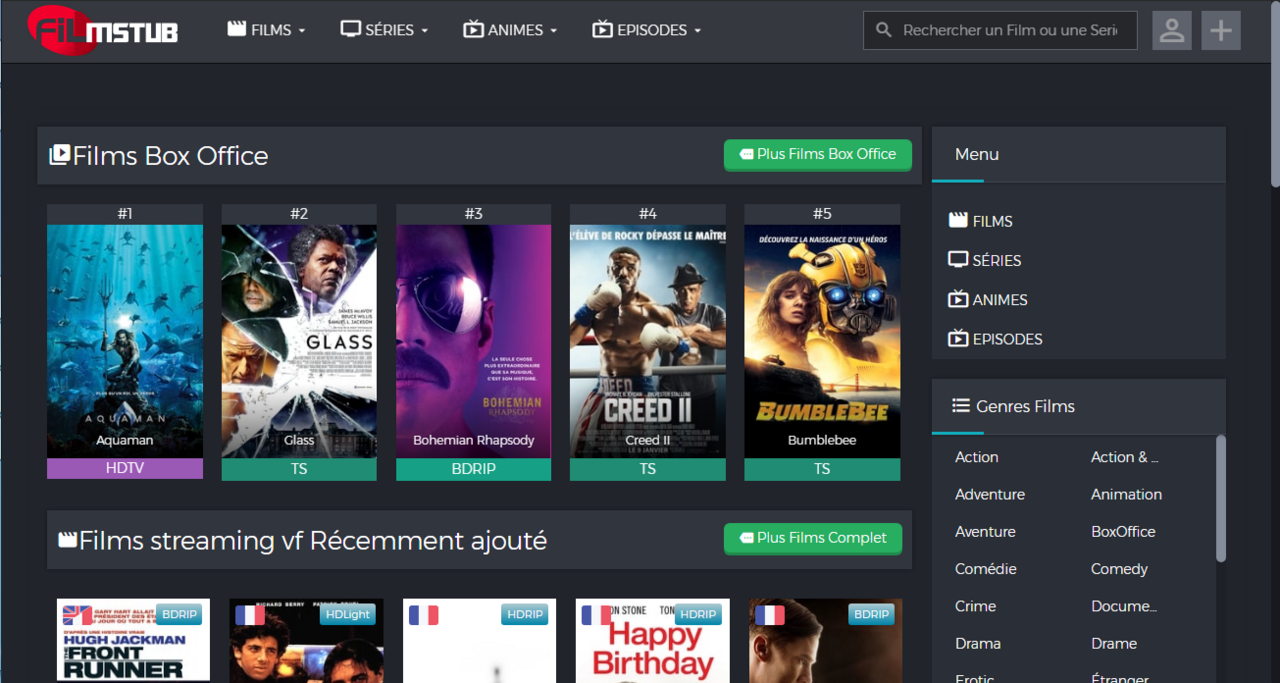The height and width of the screenshot is (683, 1280).
Task: Click the Plus Films Box Office button
Action: (818, 154)
